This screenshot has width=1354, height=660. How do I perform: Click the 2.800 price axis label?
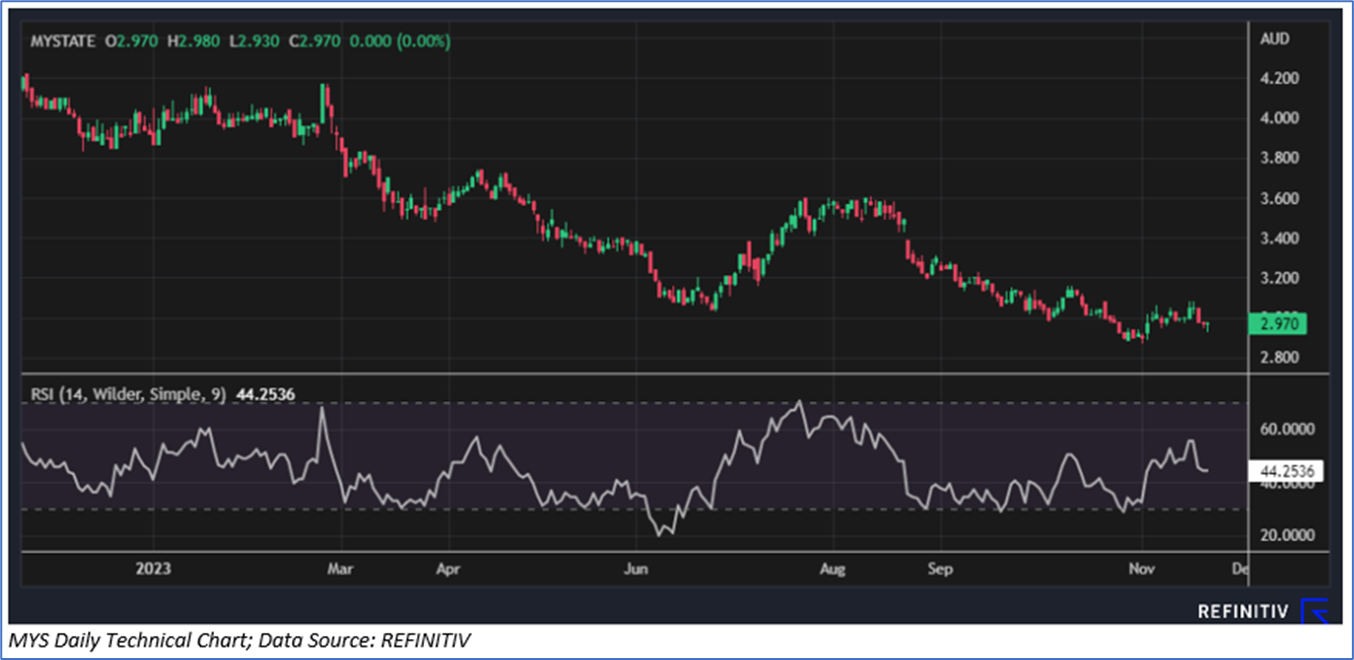(x=1281, y=358)
